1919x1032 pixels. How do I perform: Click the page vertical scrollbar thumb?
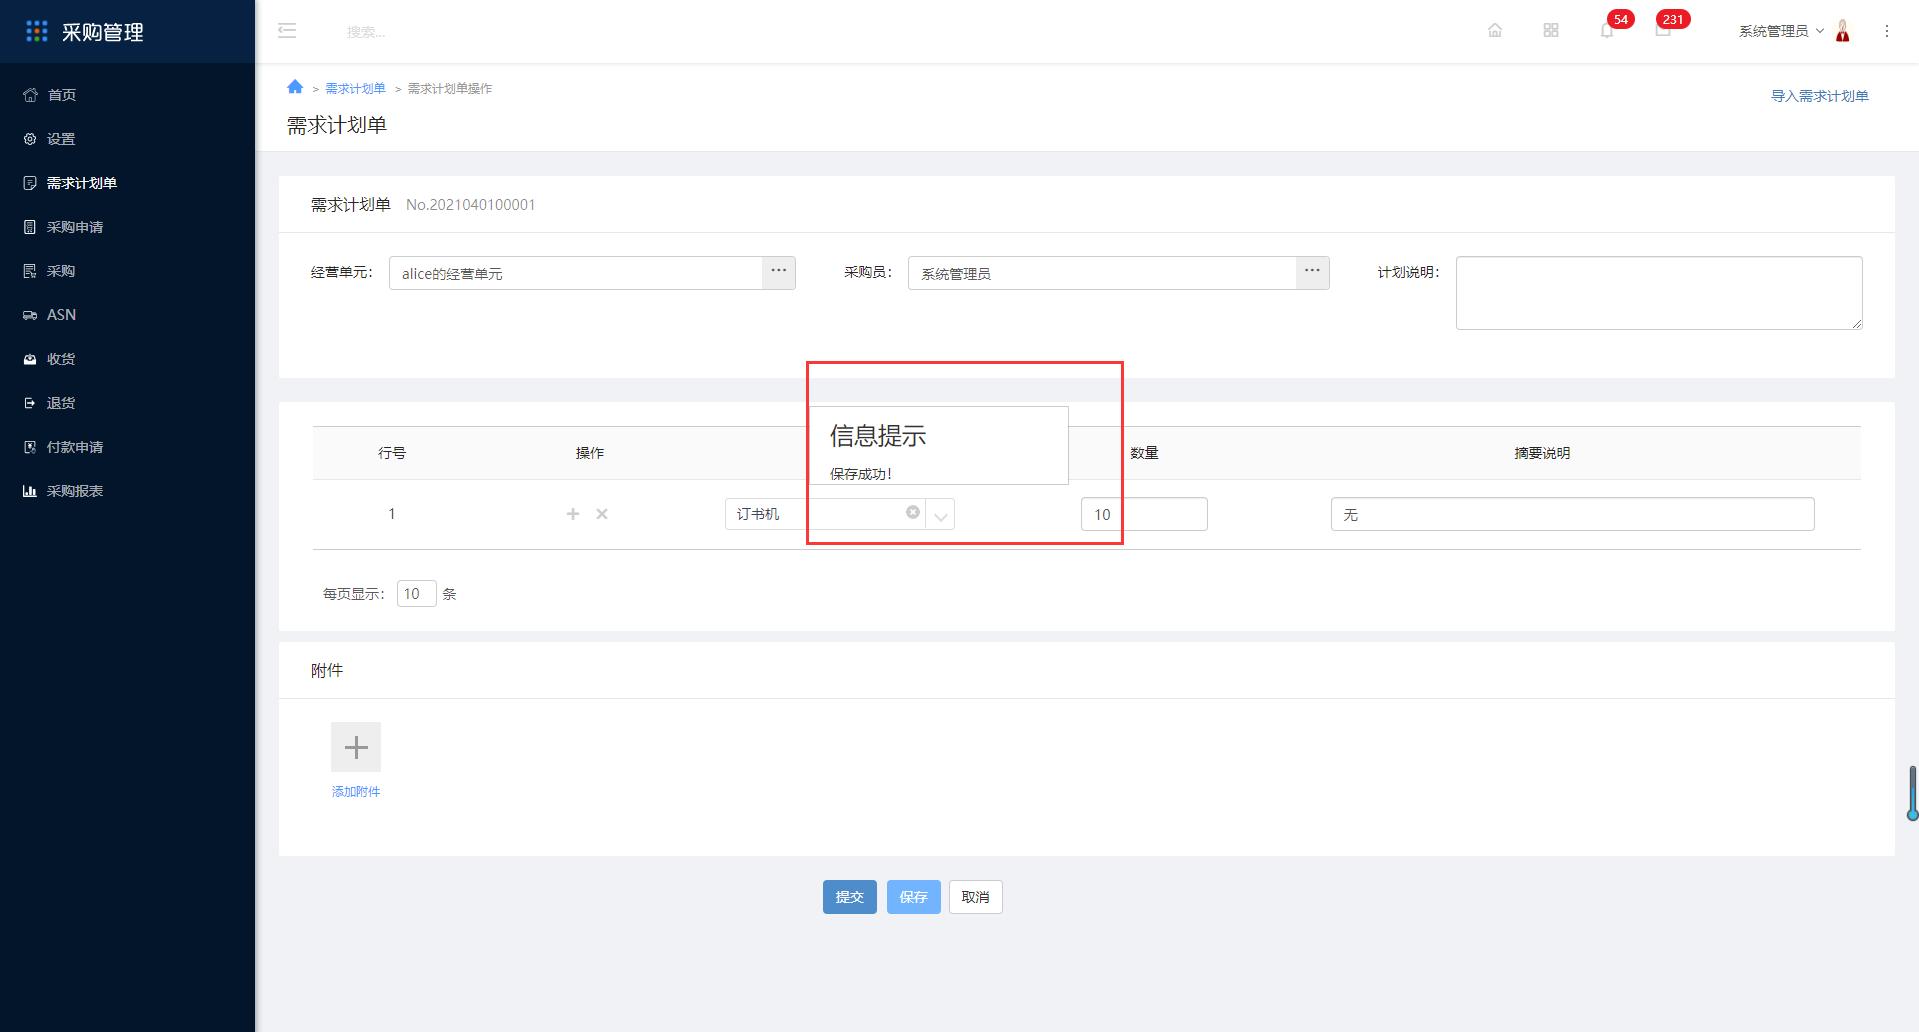[x=1912, y=793]
